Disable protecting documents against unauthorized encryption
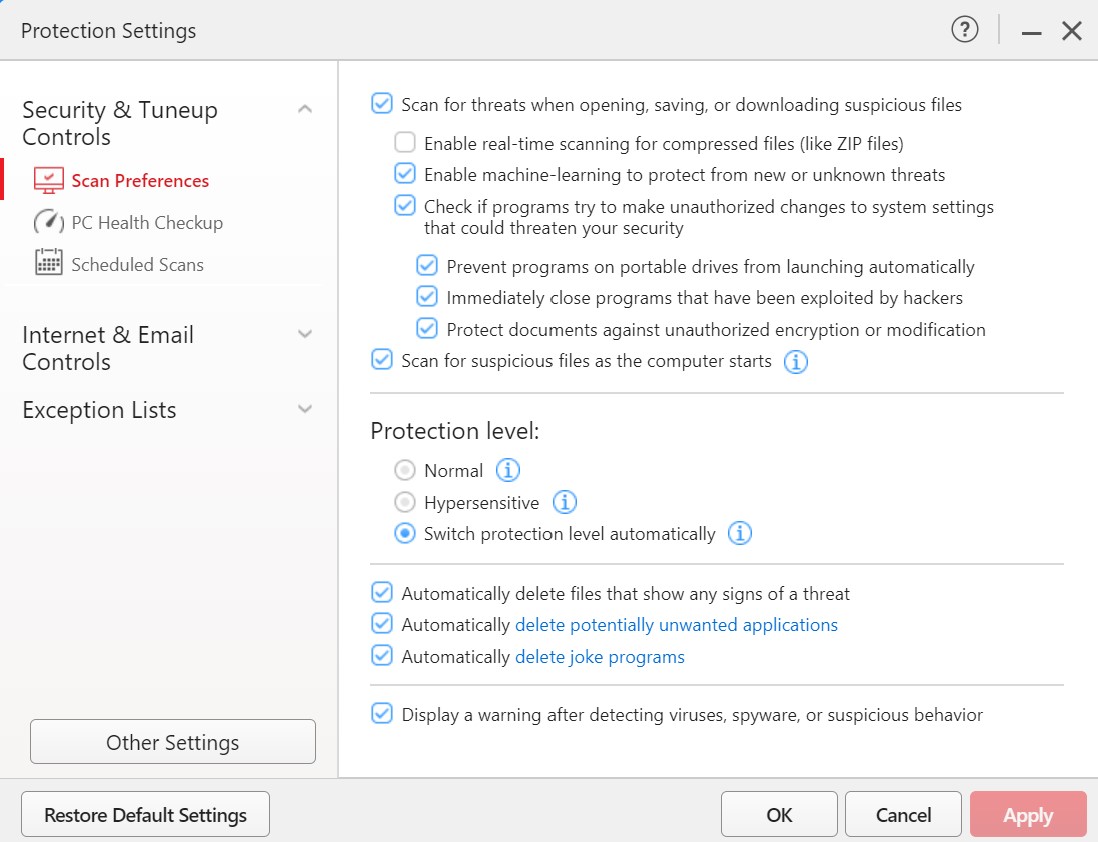 pyautogui.click(x=427, y=329)
